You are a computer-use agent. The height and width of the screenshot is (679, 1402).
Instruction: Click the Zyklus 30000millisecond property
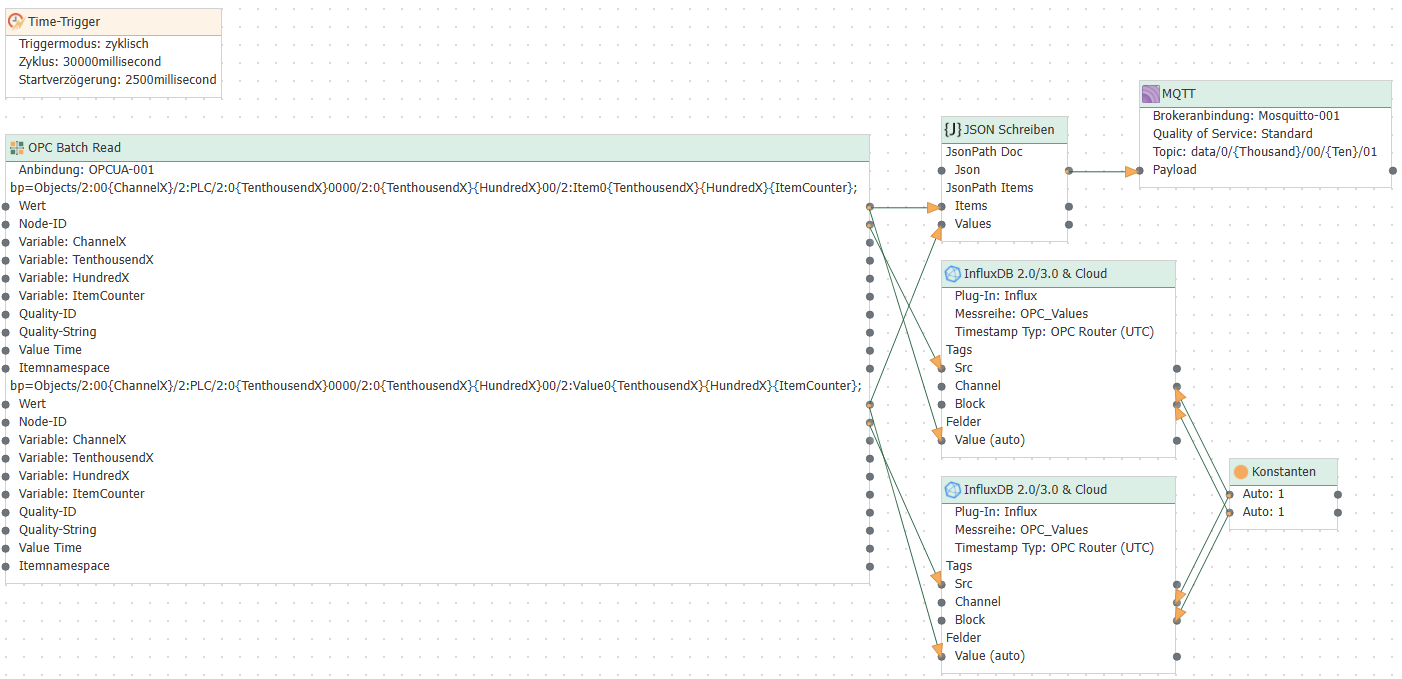tap(90, 62)
